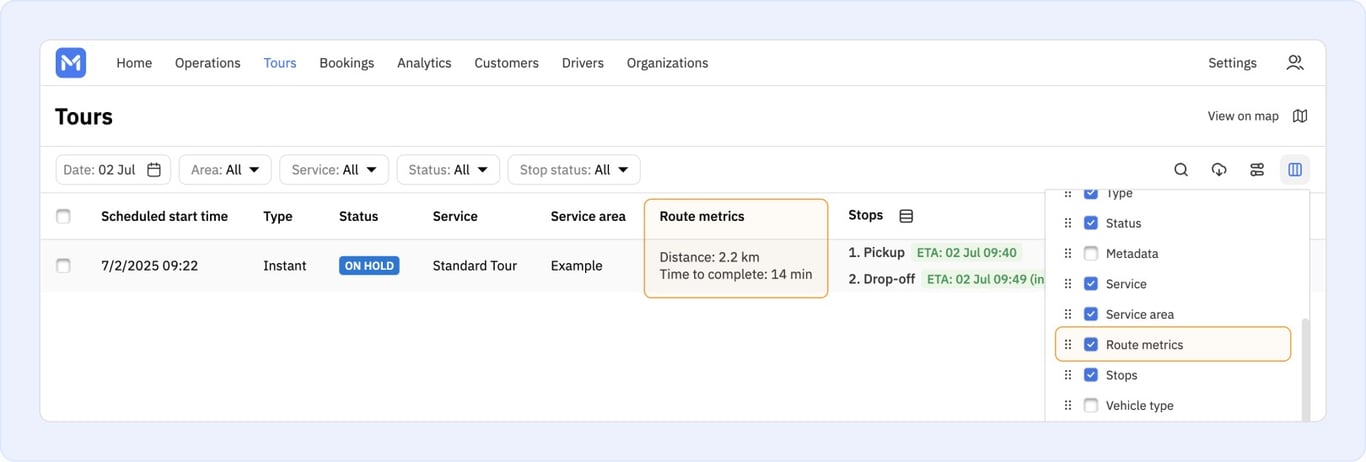Toggle the column chooser icon

(x=1295, y=170)
